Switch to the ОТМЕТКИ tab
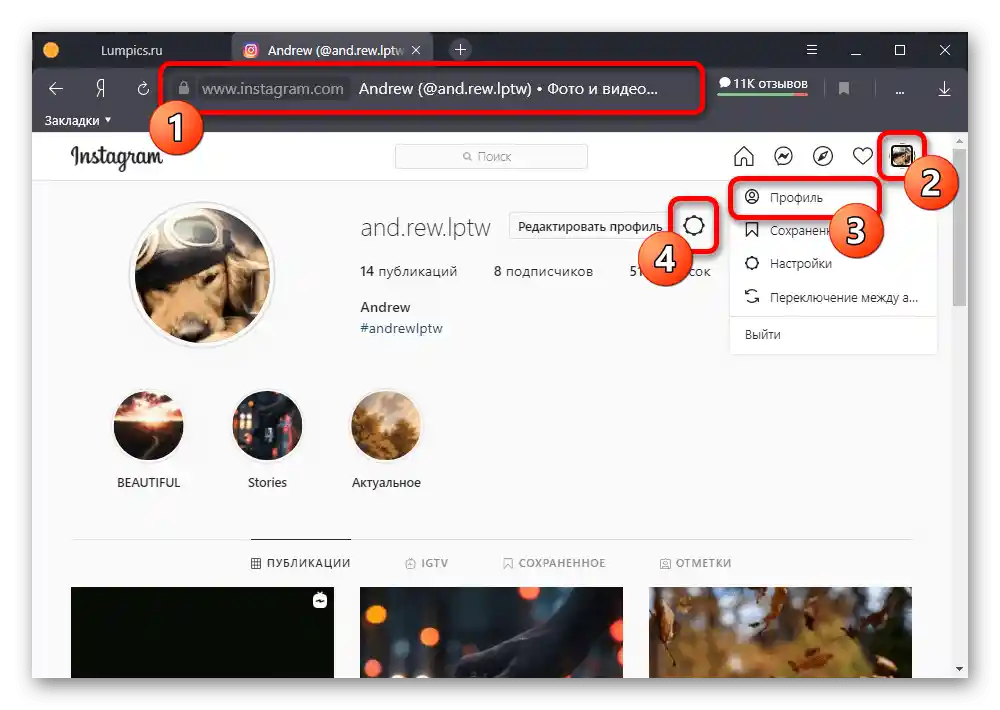Viewport: 1000px width, 710px height. click(x=695, y=563)
